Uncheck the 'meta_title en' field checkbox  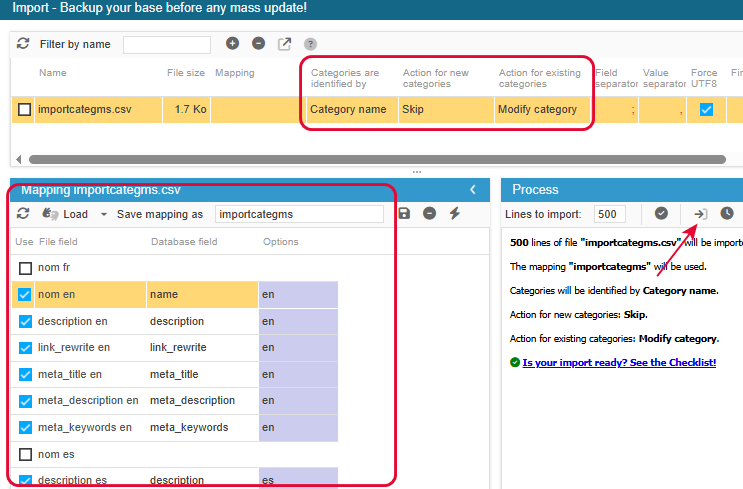[25, 375]
